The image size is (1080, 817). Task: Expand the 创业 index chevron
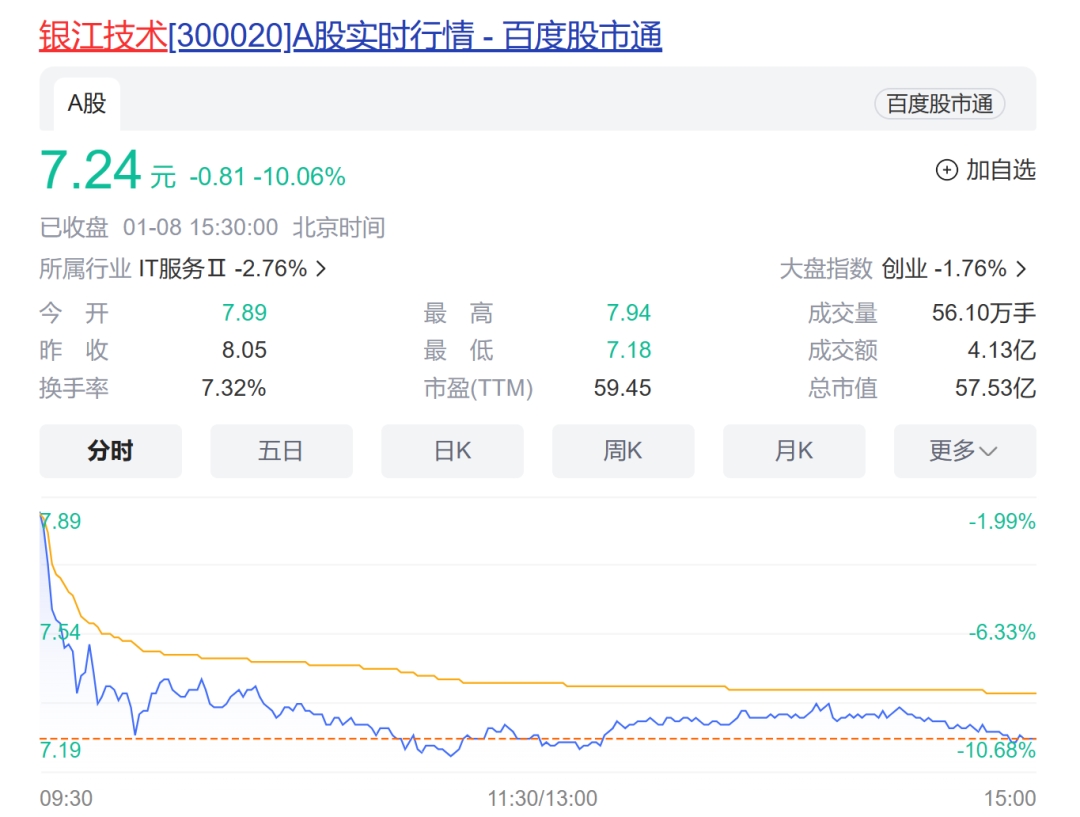coord(1021,269)
